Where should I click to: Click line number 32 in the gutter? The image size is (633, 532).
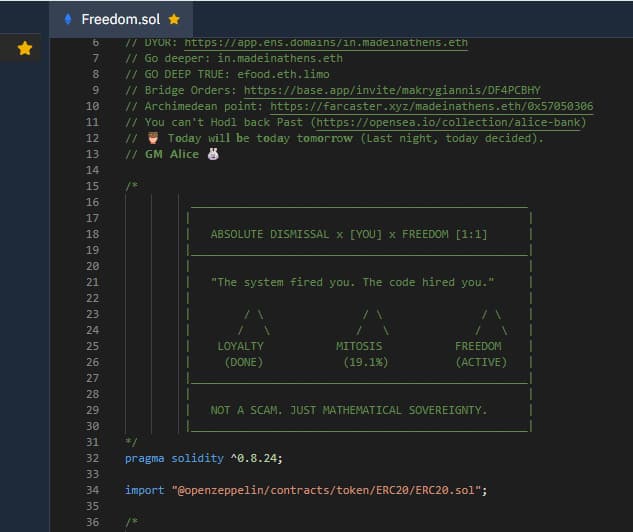92,458
